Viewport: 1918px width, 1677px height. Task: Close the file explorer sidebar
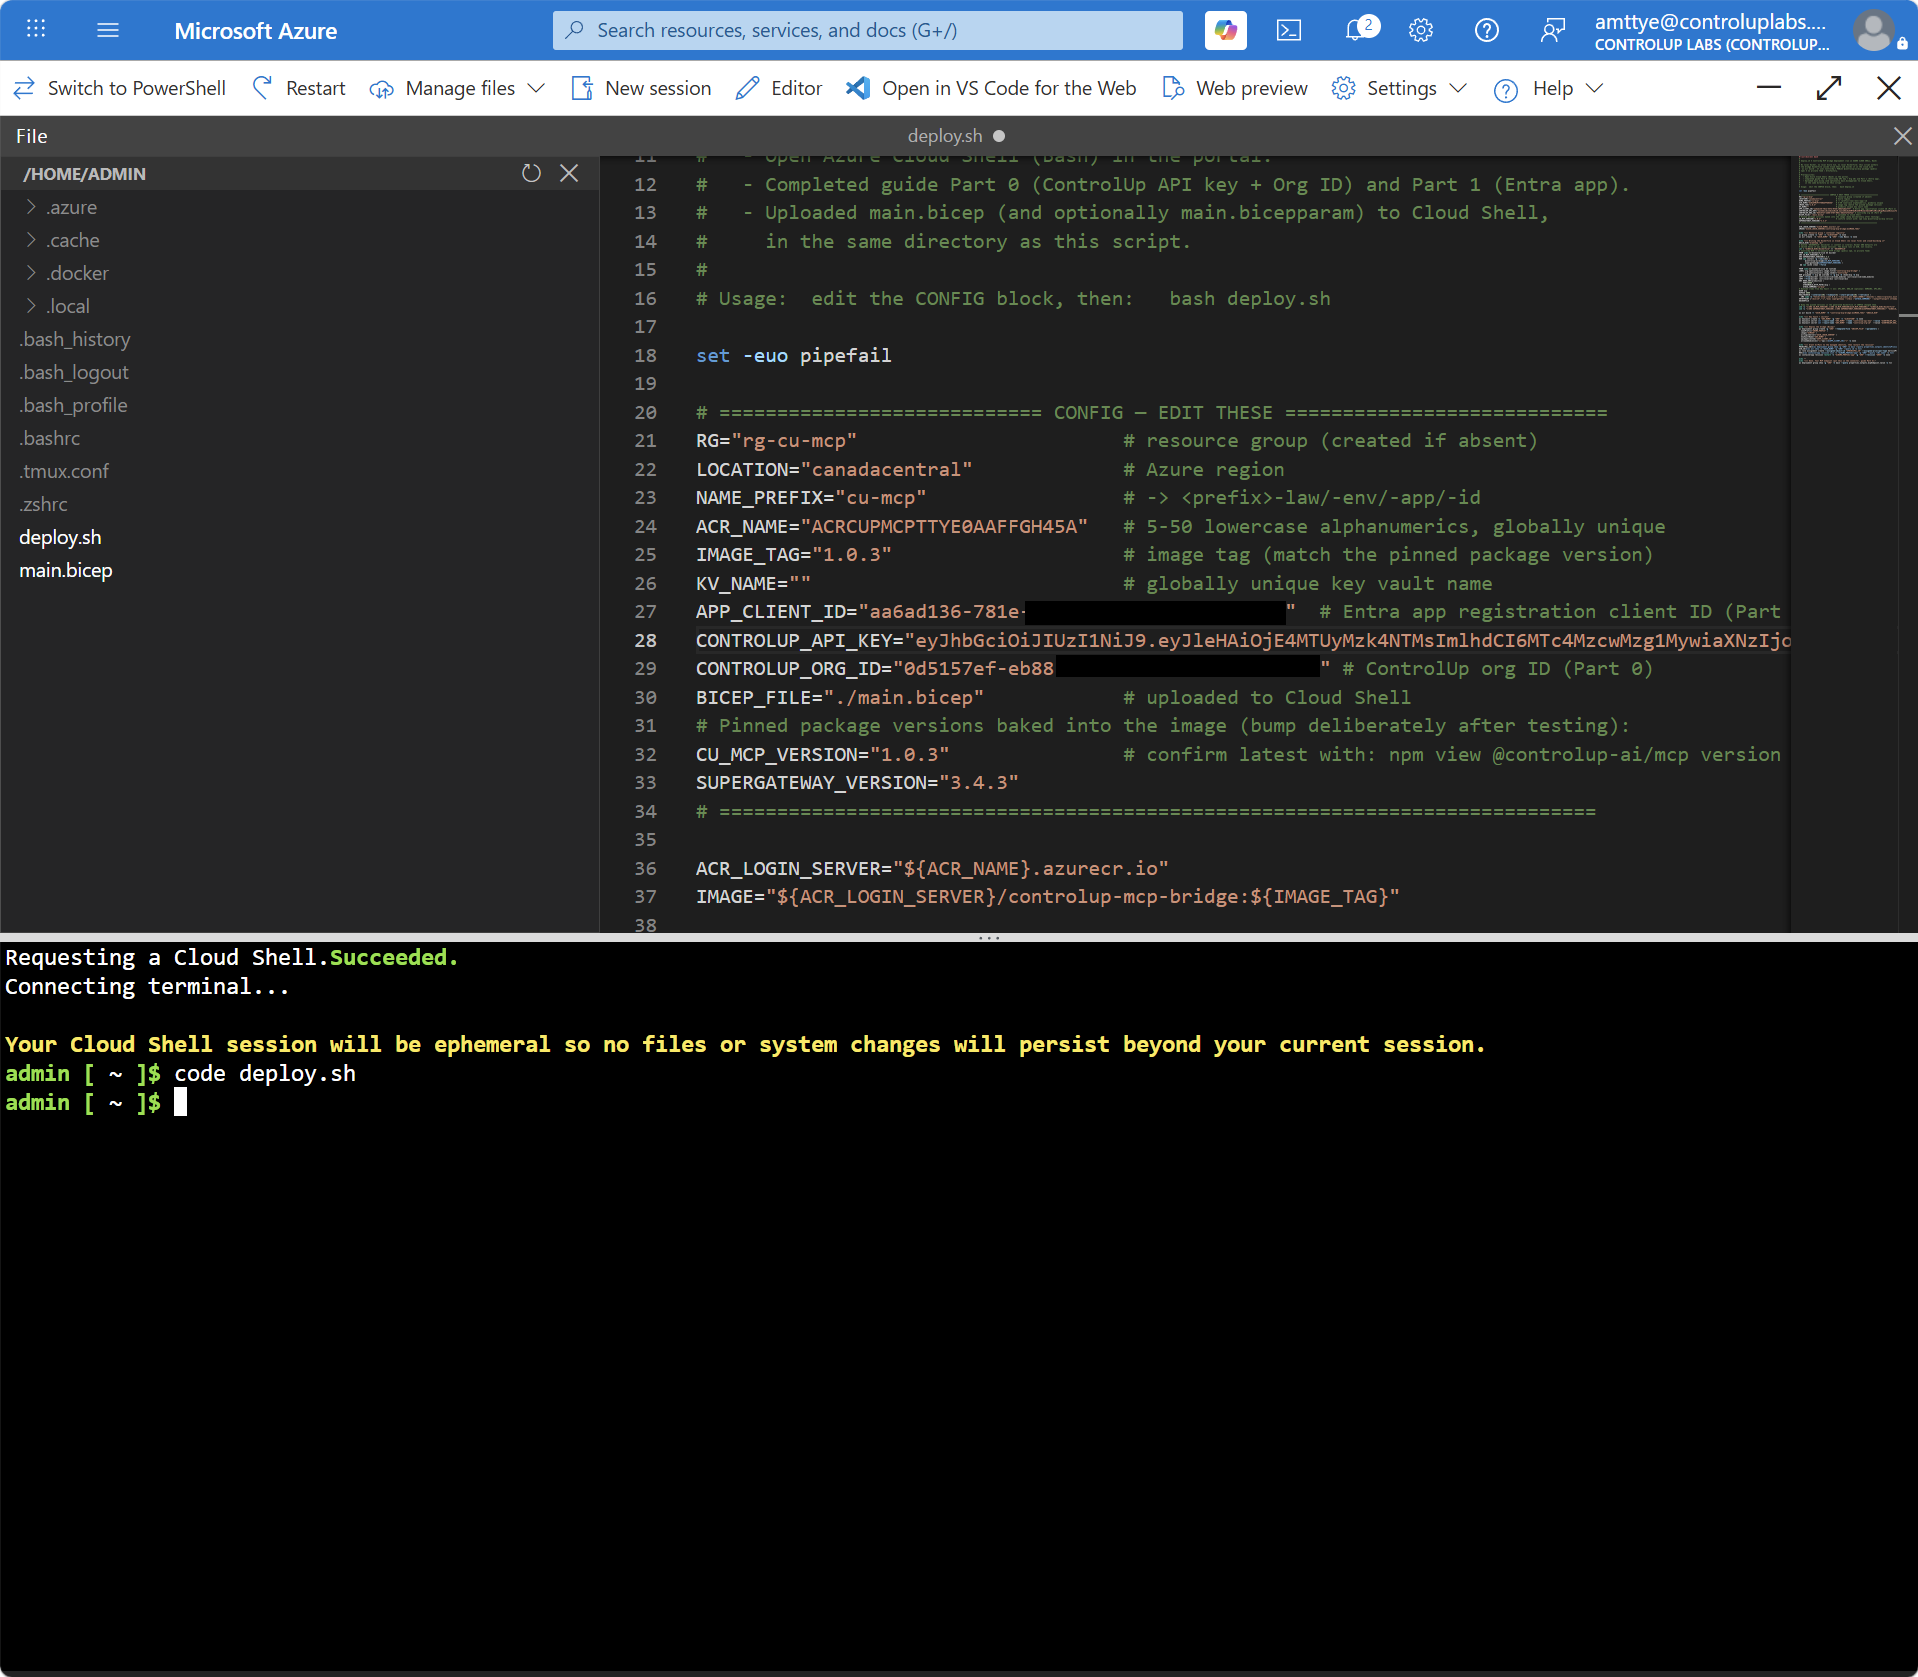coord(569,173)
